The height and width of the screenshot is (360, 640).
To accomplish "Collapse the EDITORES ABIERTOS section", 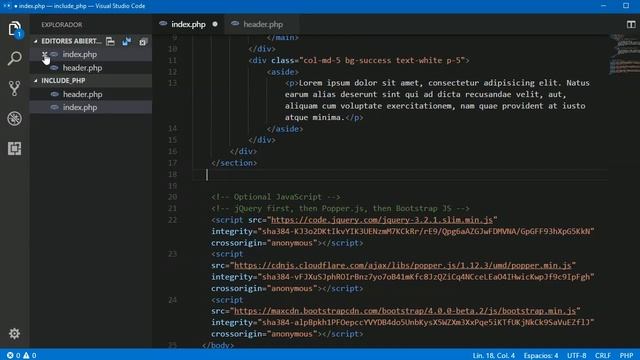I will [36, 41].
